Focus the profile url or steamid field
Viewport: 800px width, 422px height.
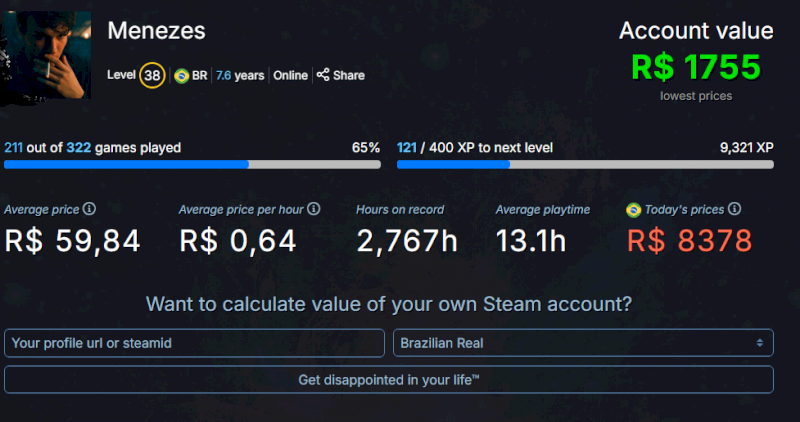click(x=194, y=343)
